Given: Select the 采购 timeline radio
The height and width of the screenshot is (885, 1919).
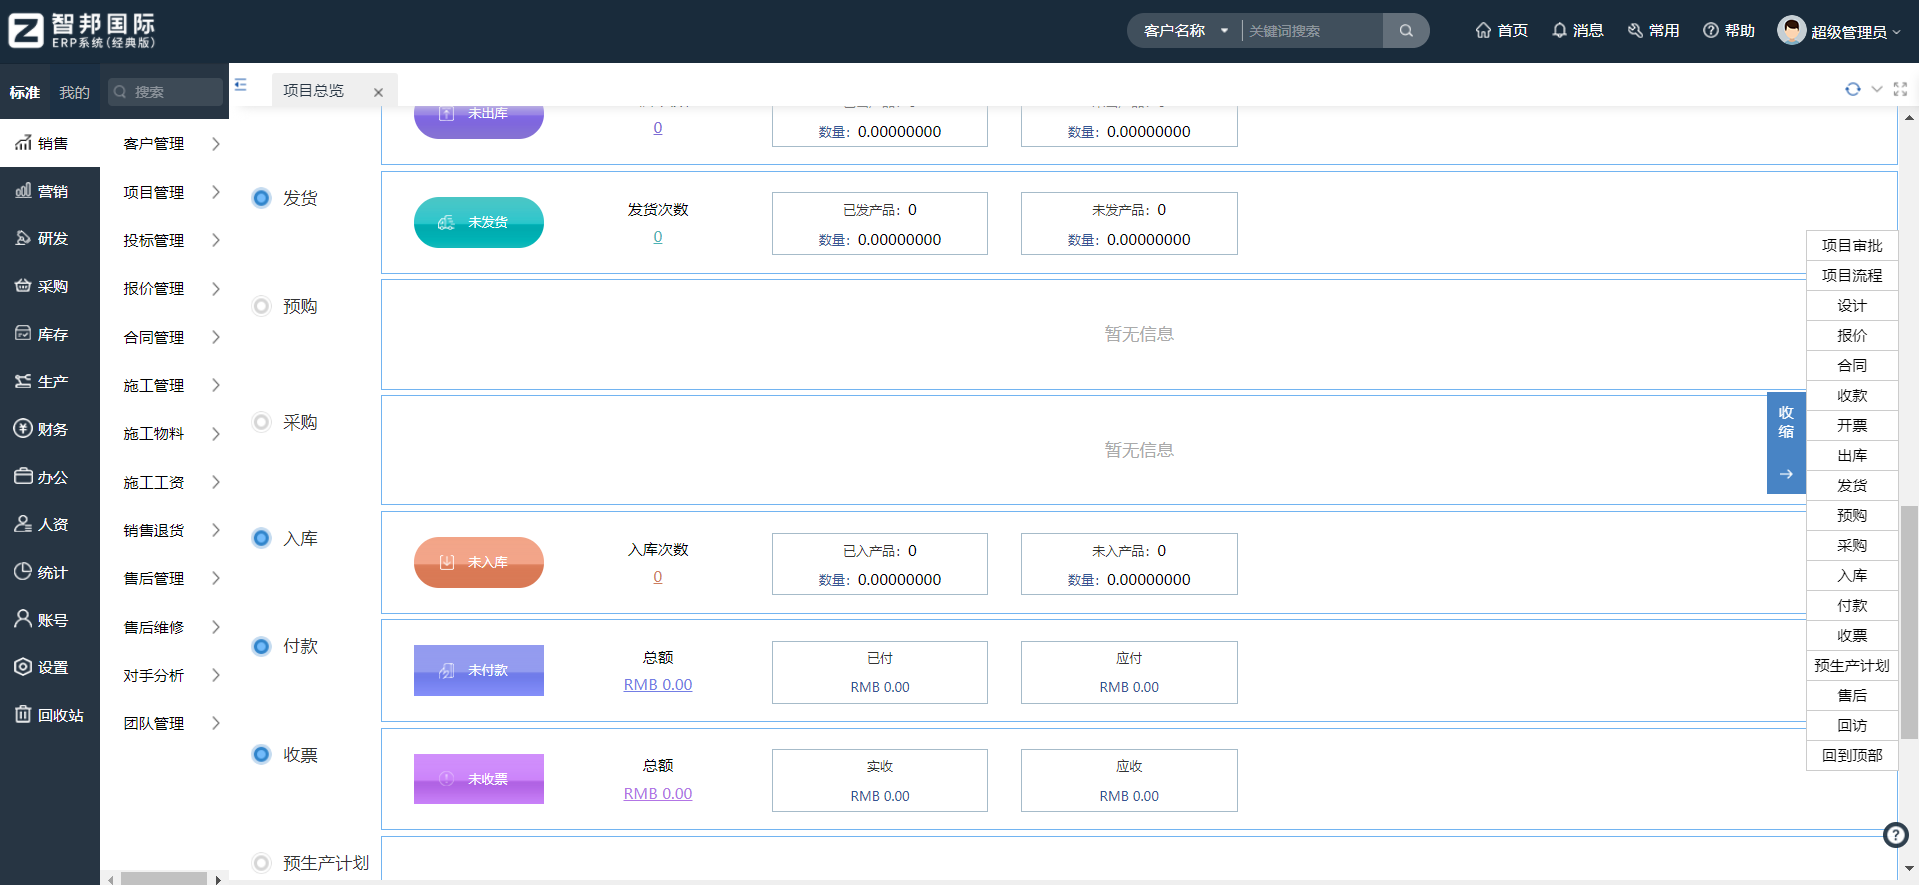Looking at the screenshot, I should pos(261,422).
